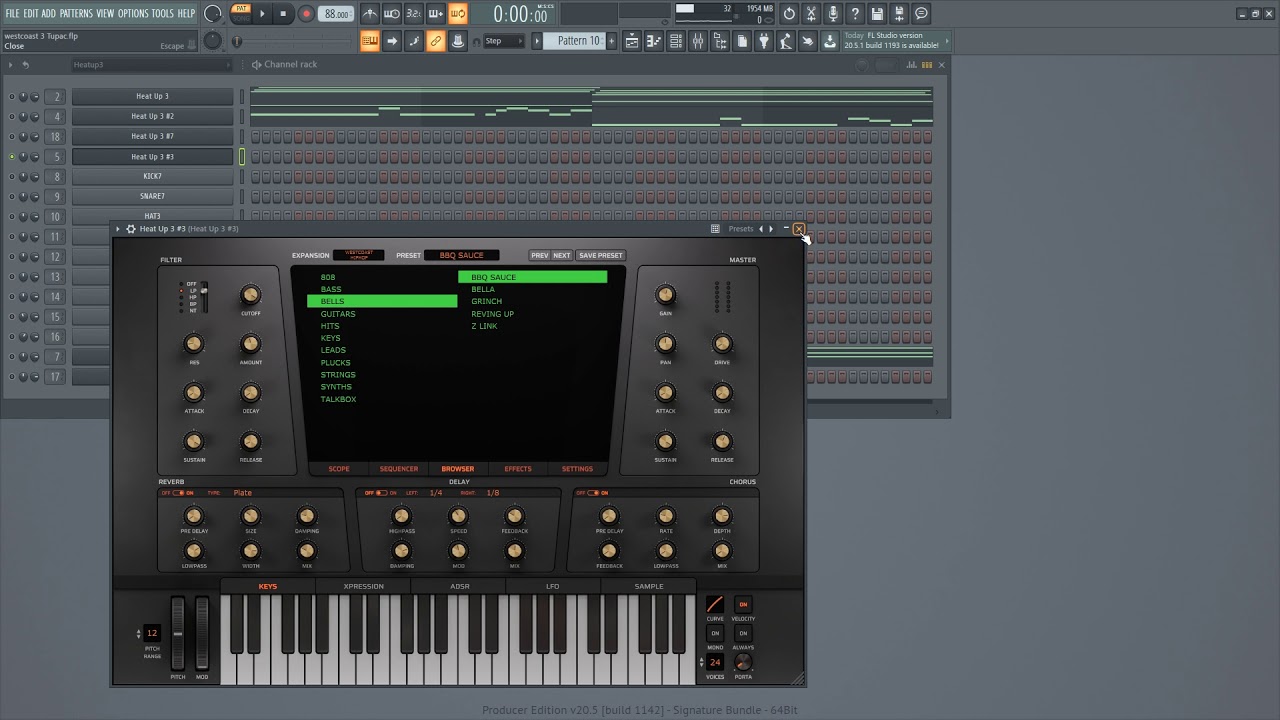The width and height of the screenshot is (1280, 720).
Task: Open the question mark help icon
Action: (x=855, y=14)
